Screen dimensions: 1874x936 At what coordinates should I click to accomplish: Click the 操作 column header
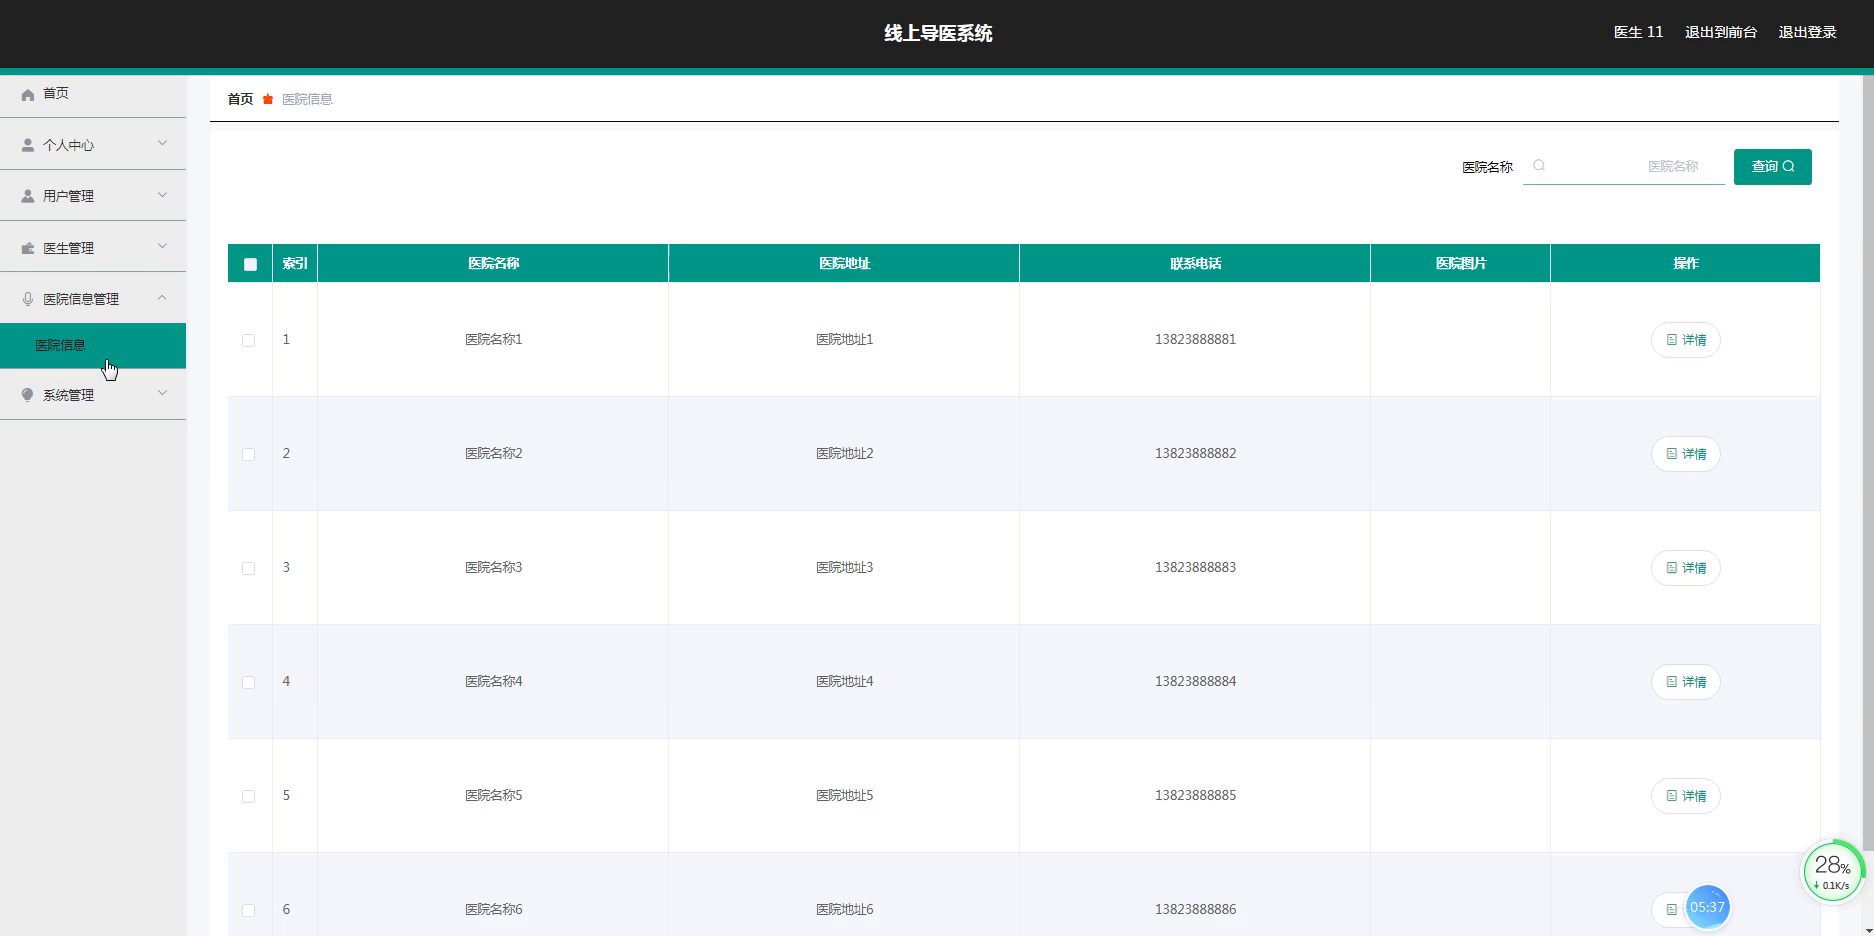click(1685, 263)
